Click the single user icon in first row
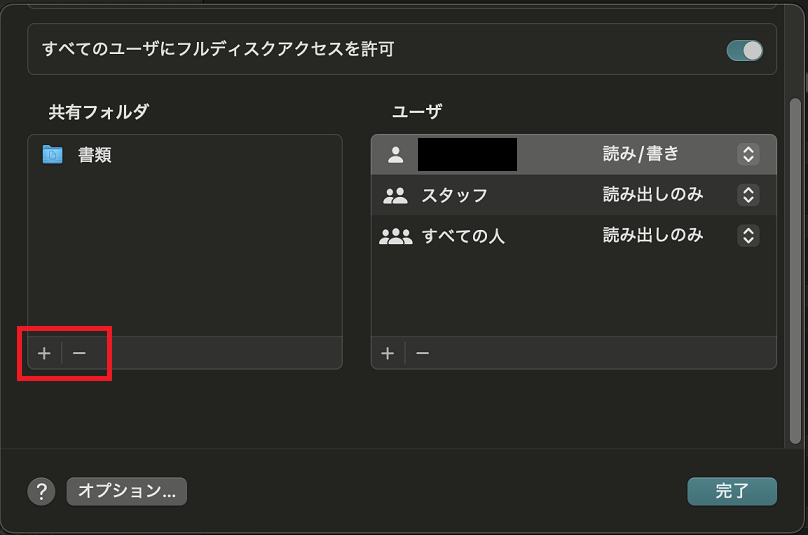Screen dimensions: 808x535 (395, 155)
